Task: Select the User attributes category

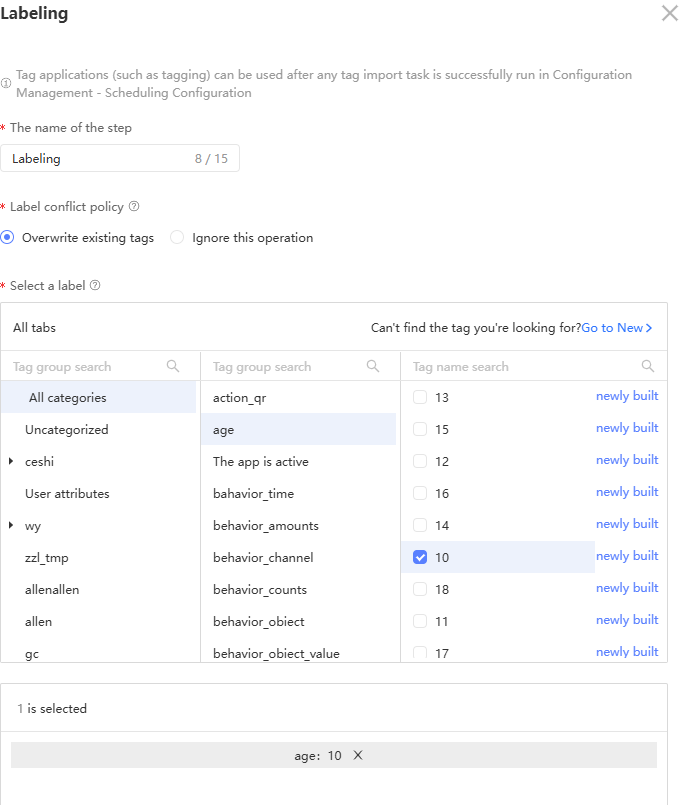Action: (67, 494)
